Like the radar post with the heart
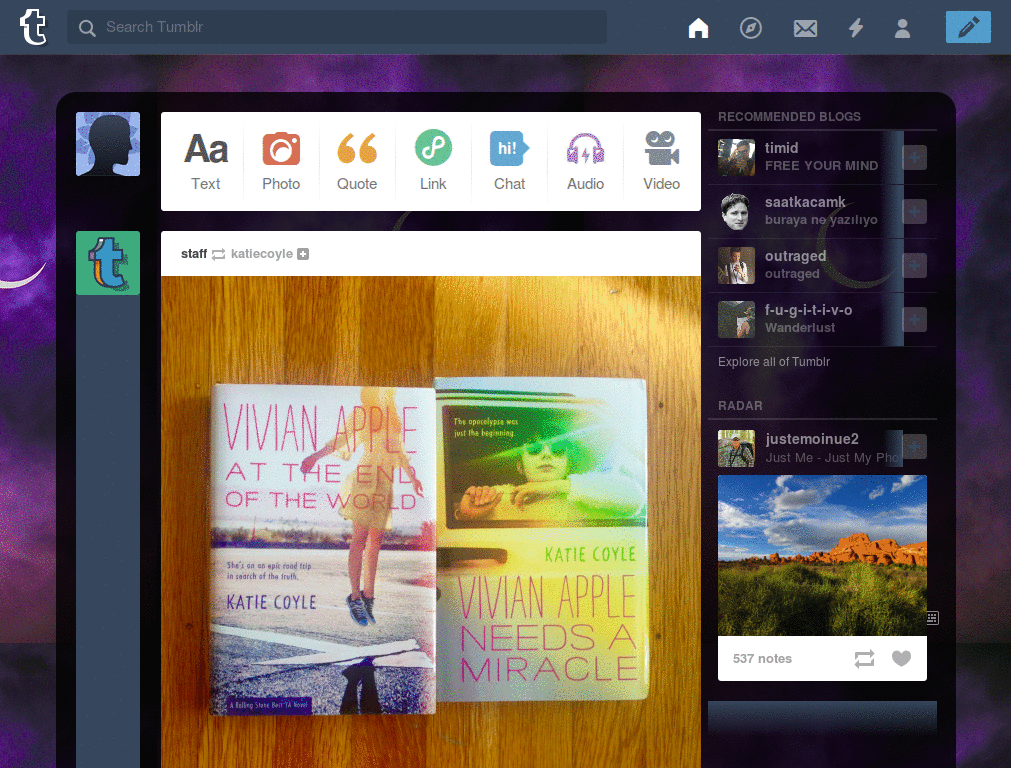 click(901, 659)
